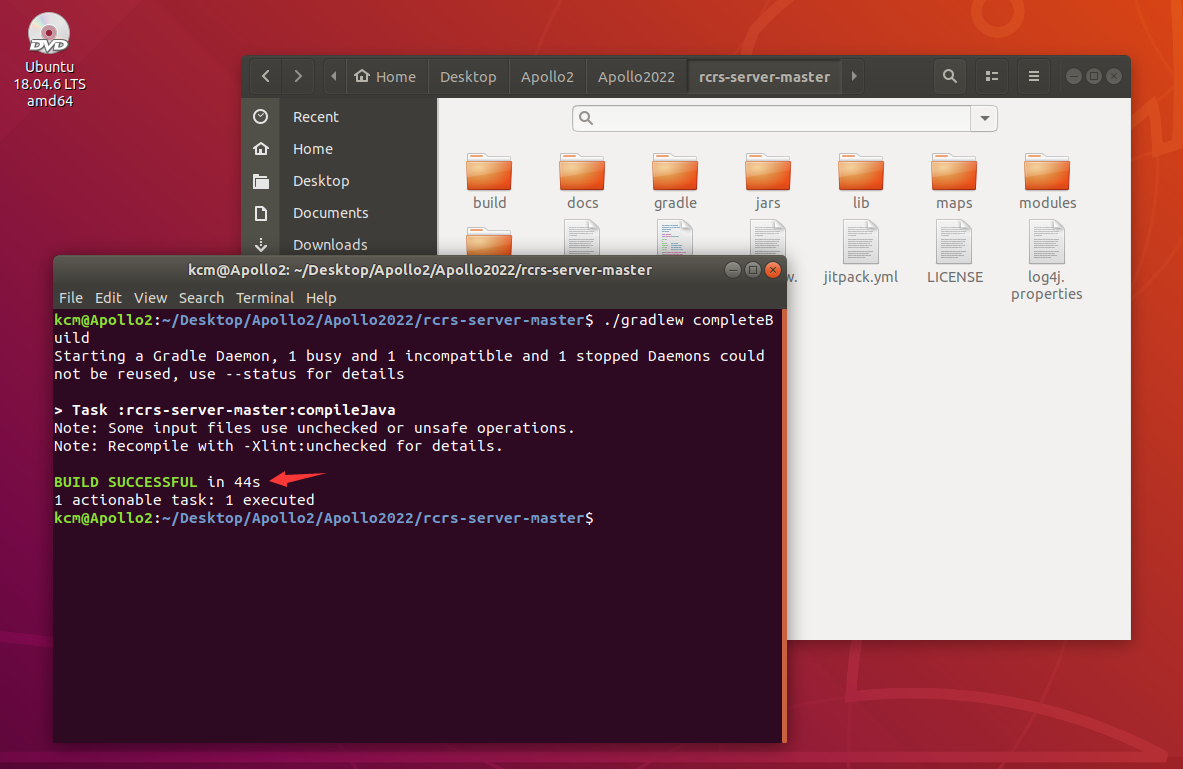
Task: Open the terminal Search menu
Action: click(201, 298)
